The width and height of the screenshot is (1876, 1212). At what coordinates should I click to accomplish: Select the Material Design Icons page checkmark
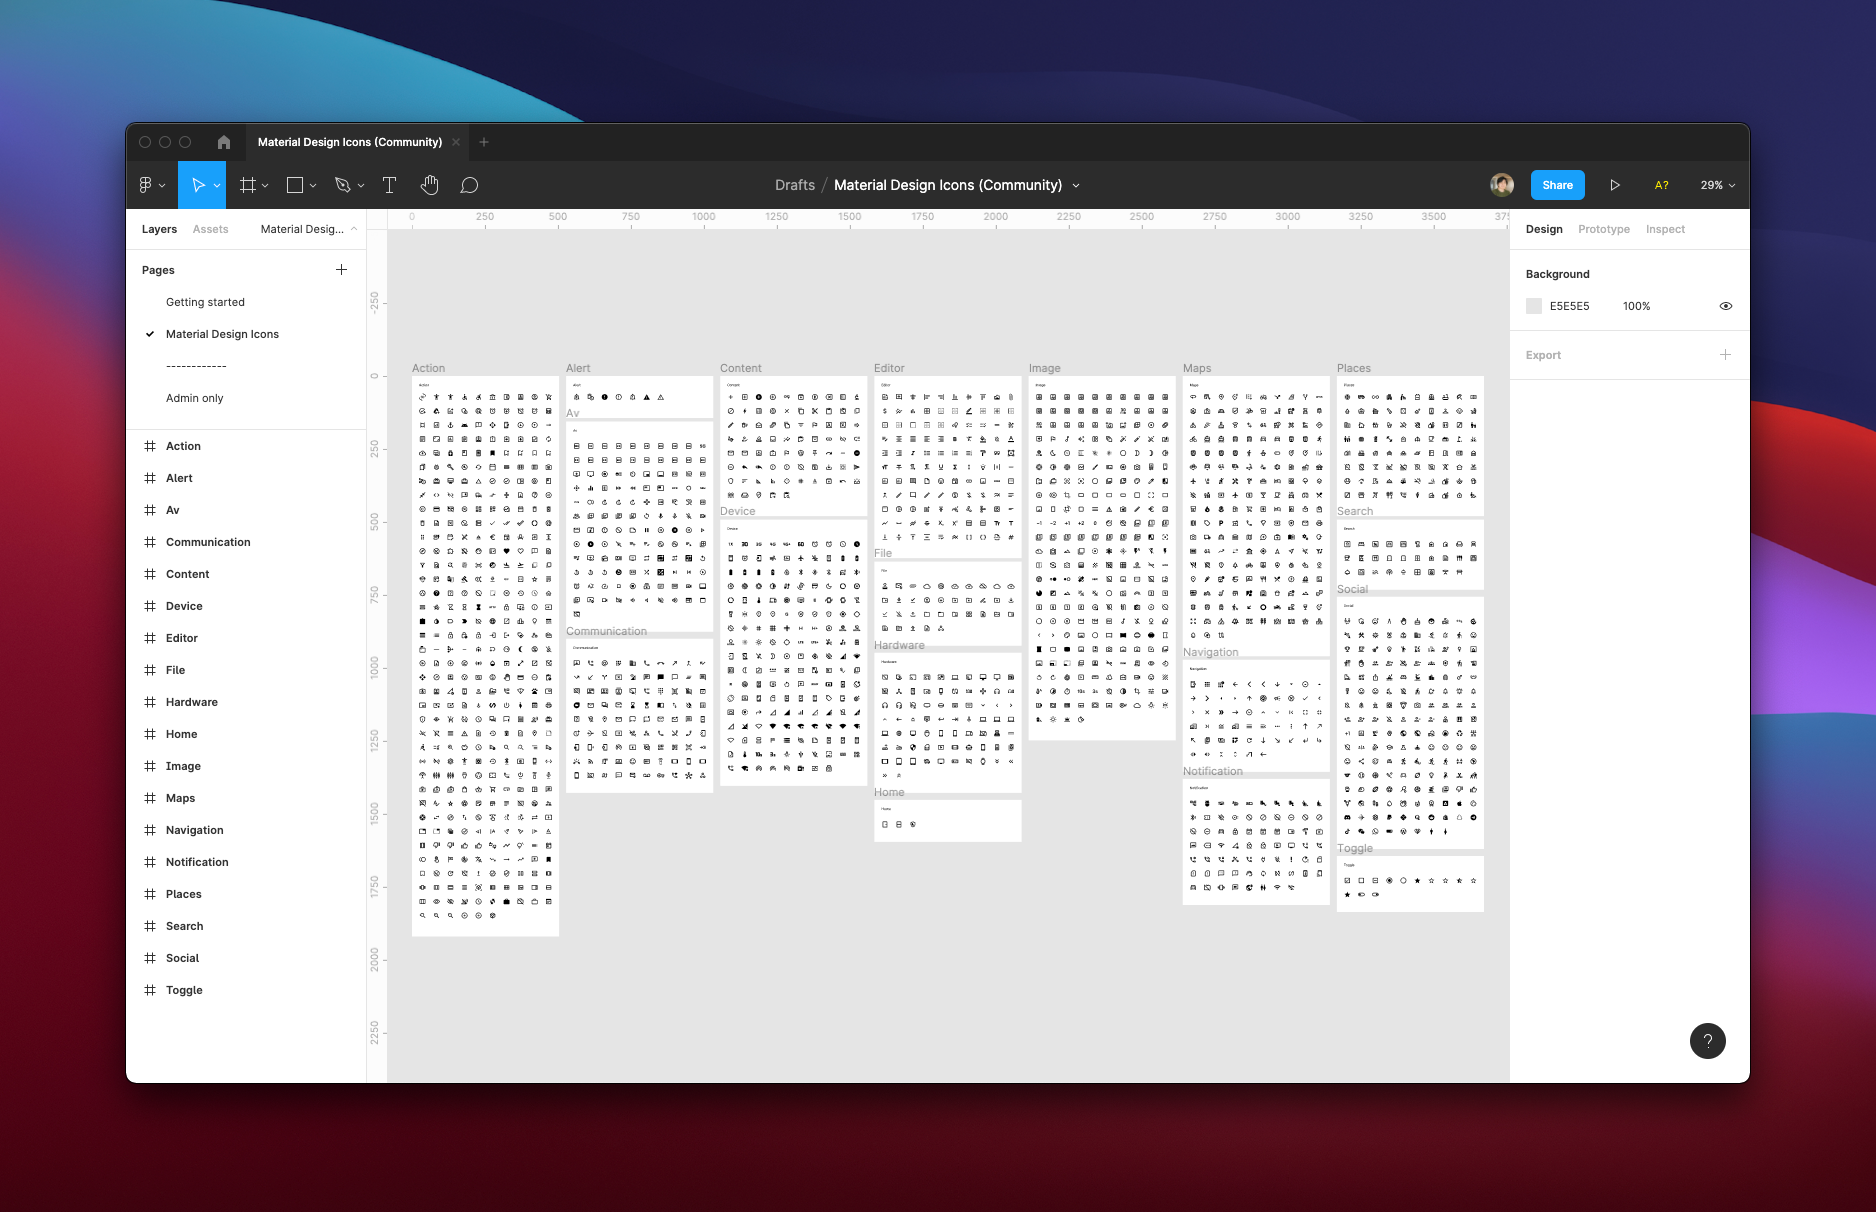coord(149,334)
